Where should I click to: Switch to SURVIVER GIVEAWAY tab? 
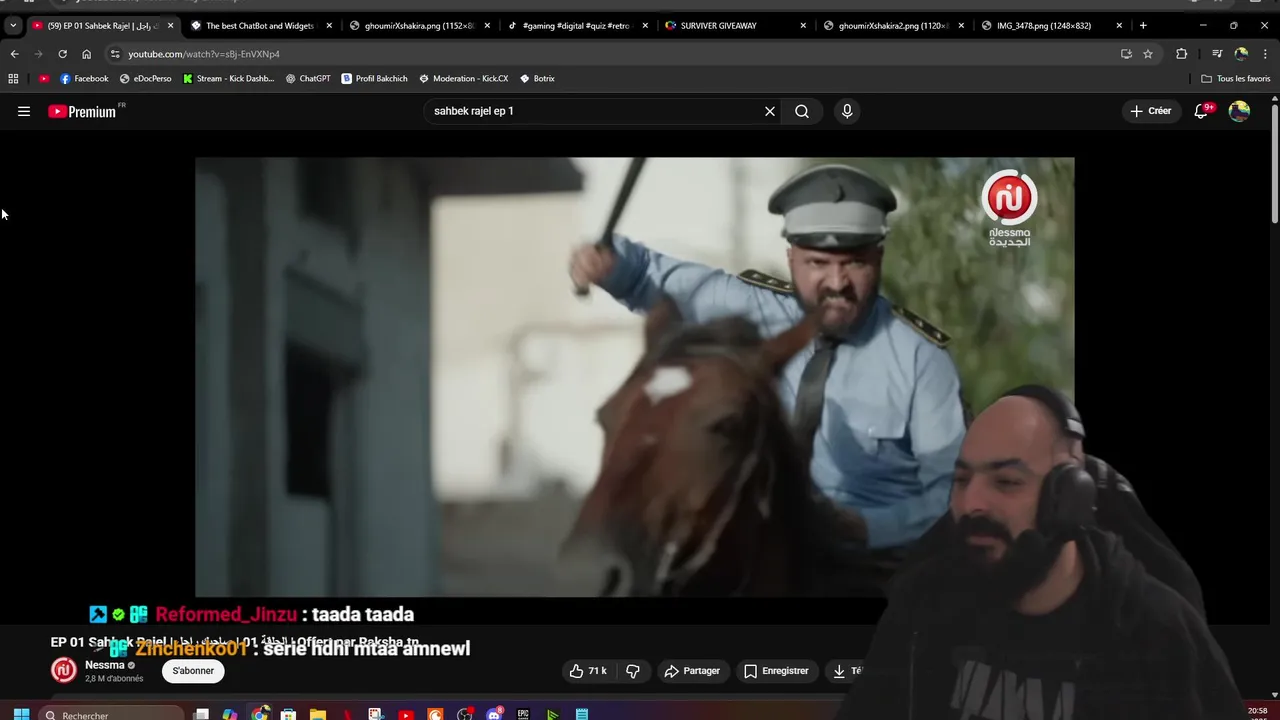[x=735, y=25]
